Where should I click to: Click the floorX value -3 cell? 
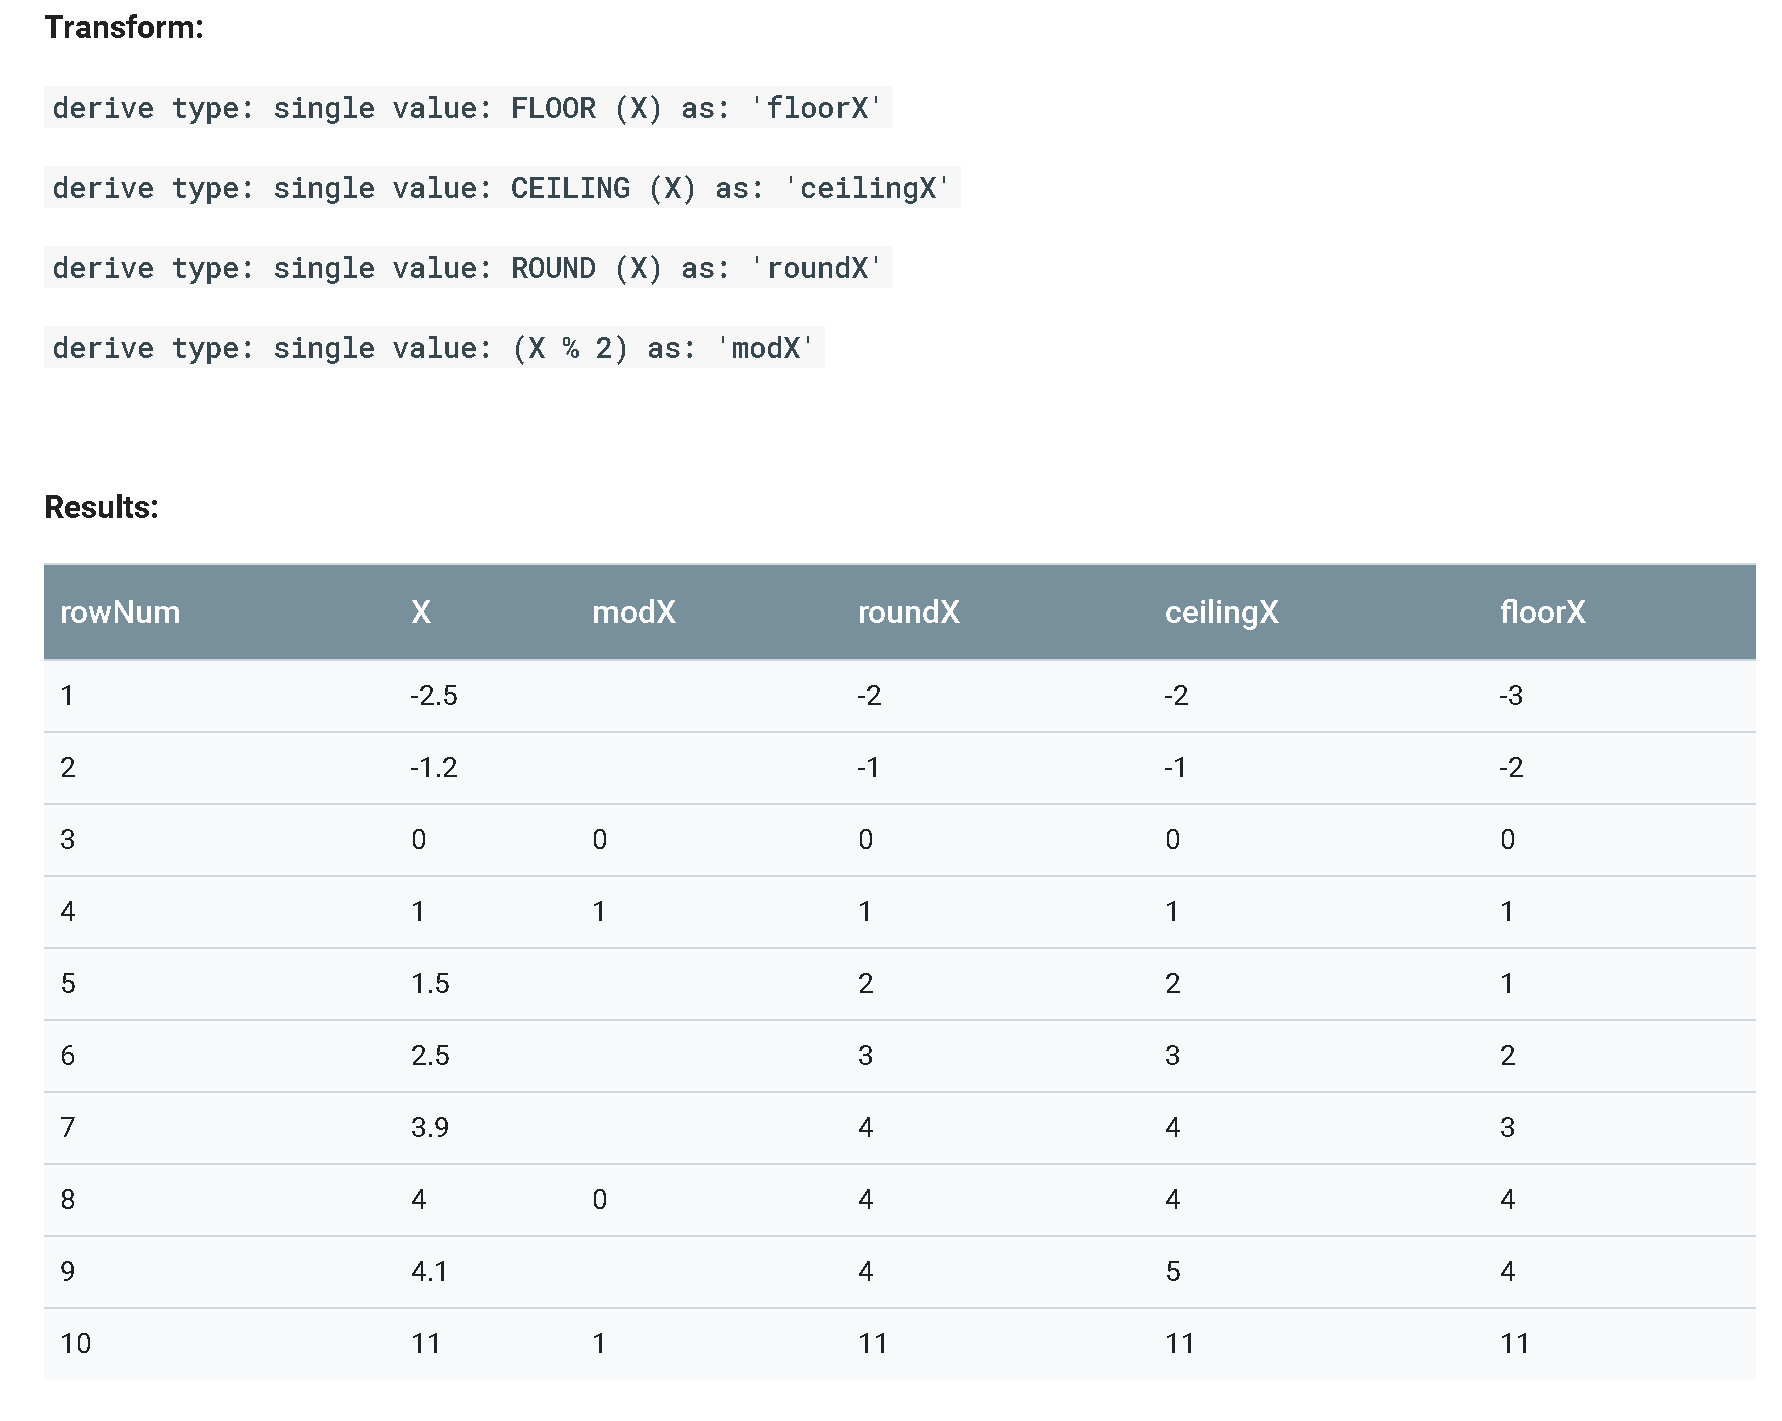[x=1510, y=696]
